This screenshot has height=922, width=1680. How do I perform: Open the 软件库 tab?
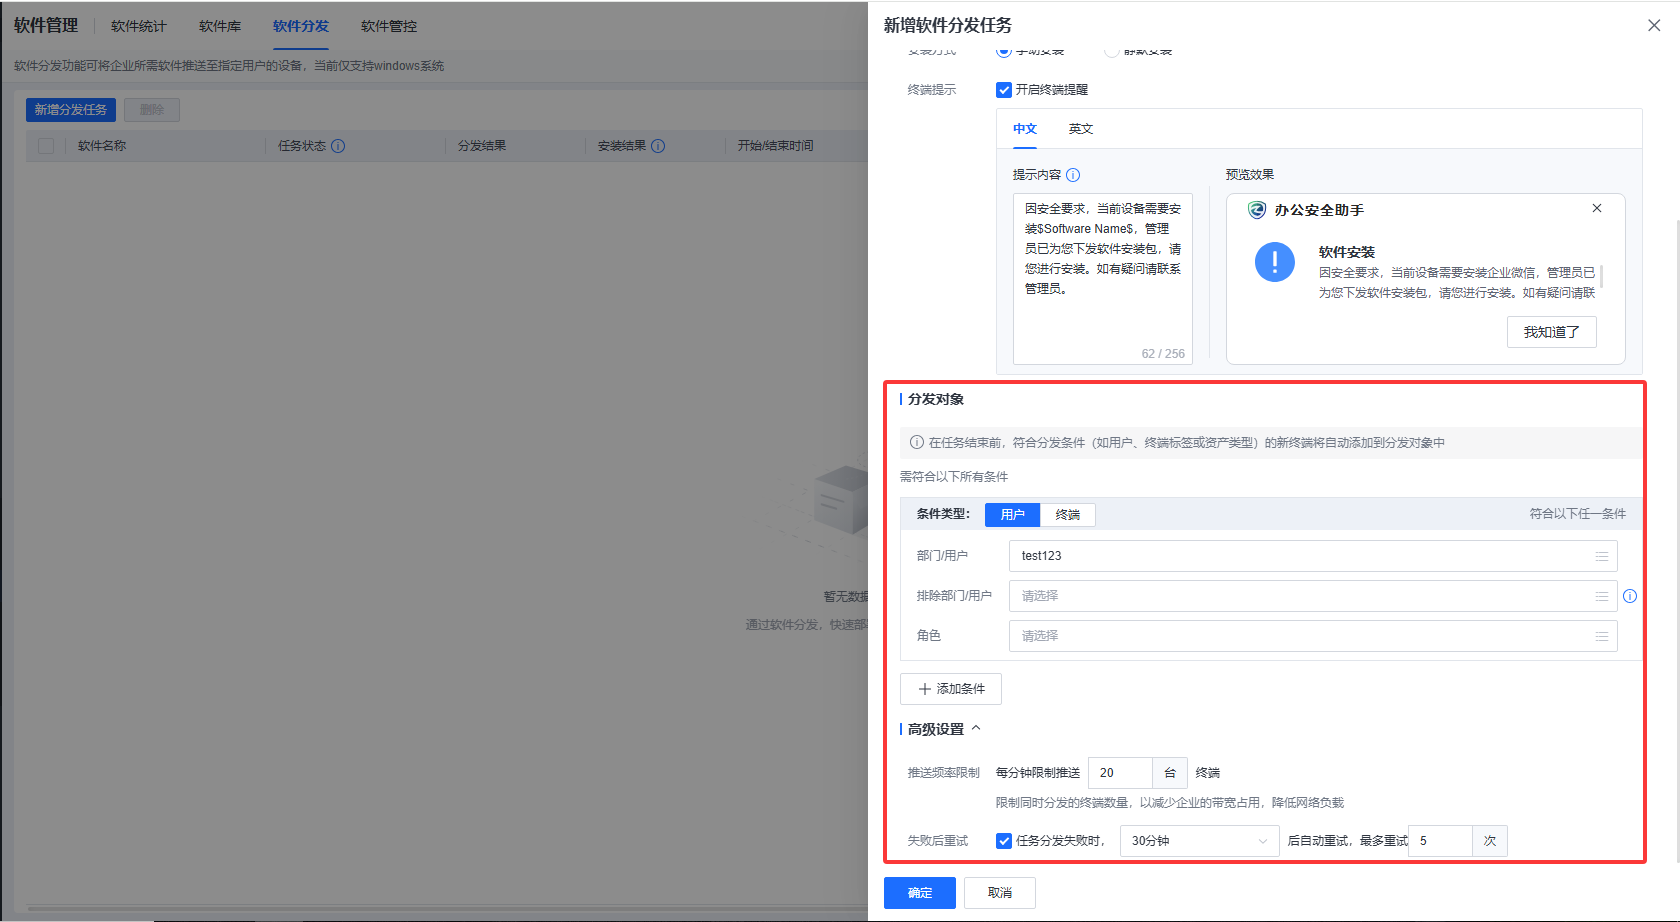point(220,26)
